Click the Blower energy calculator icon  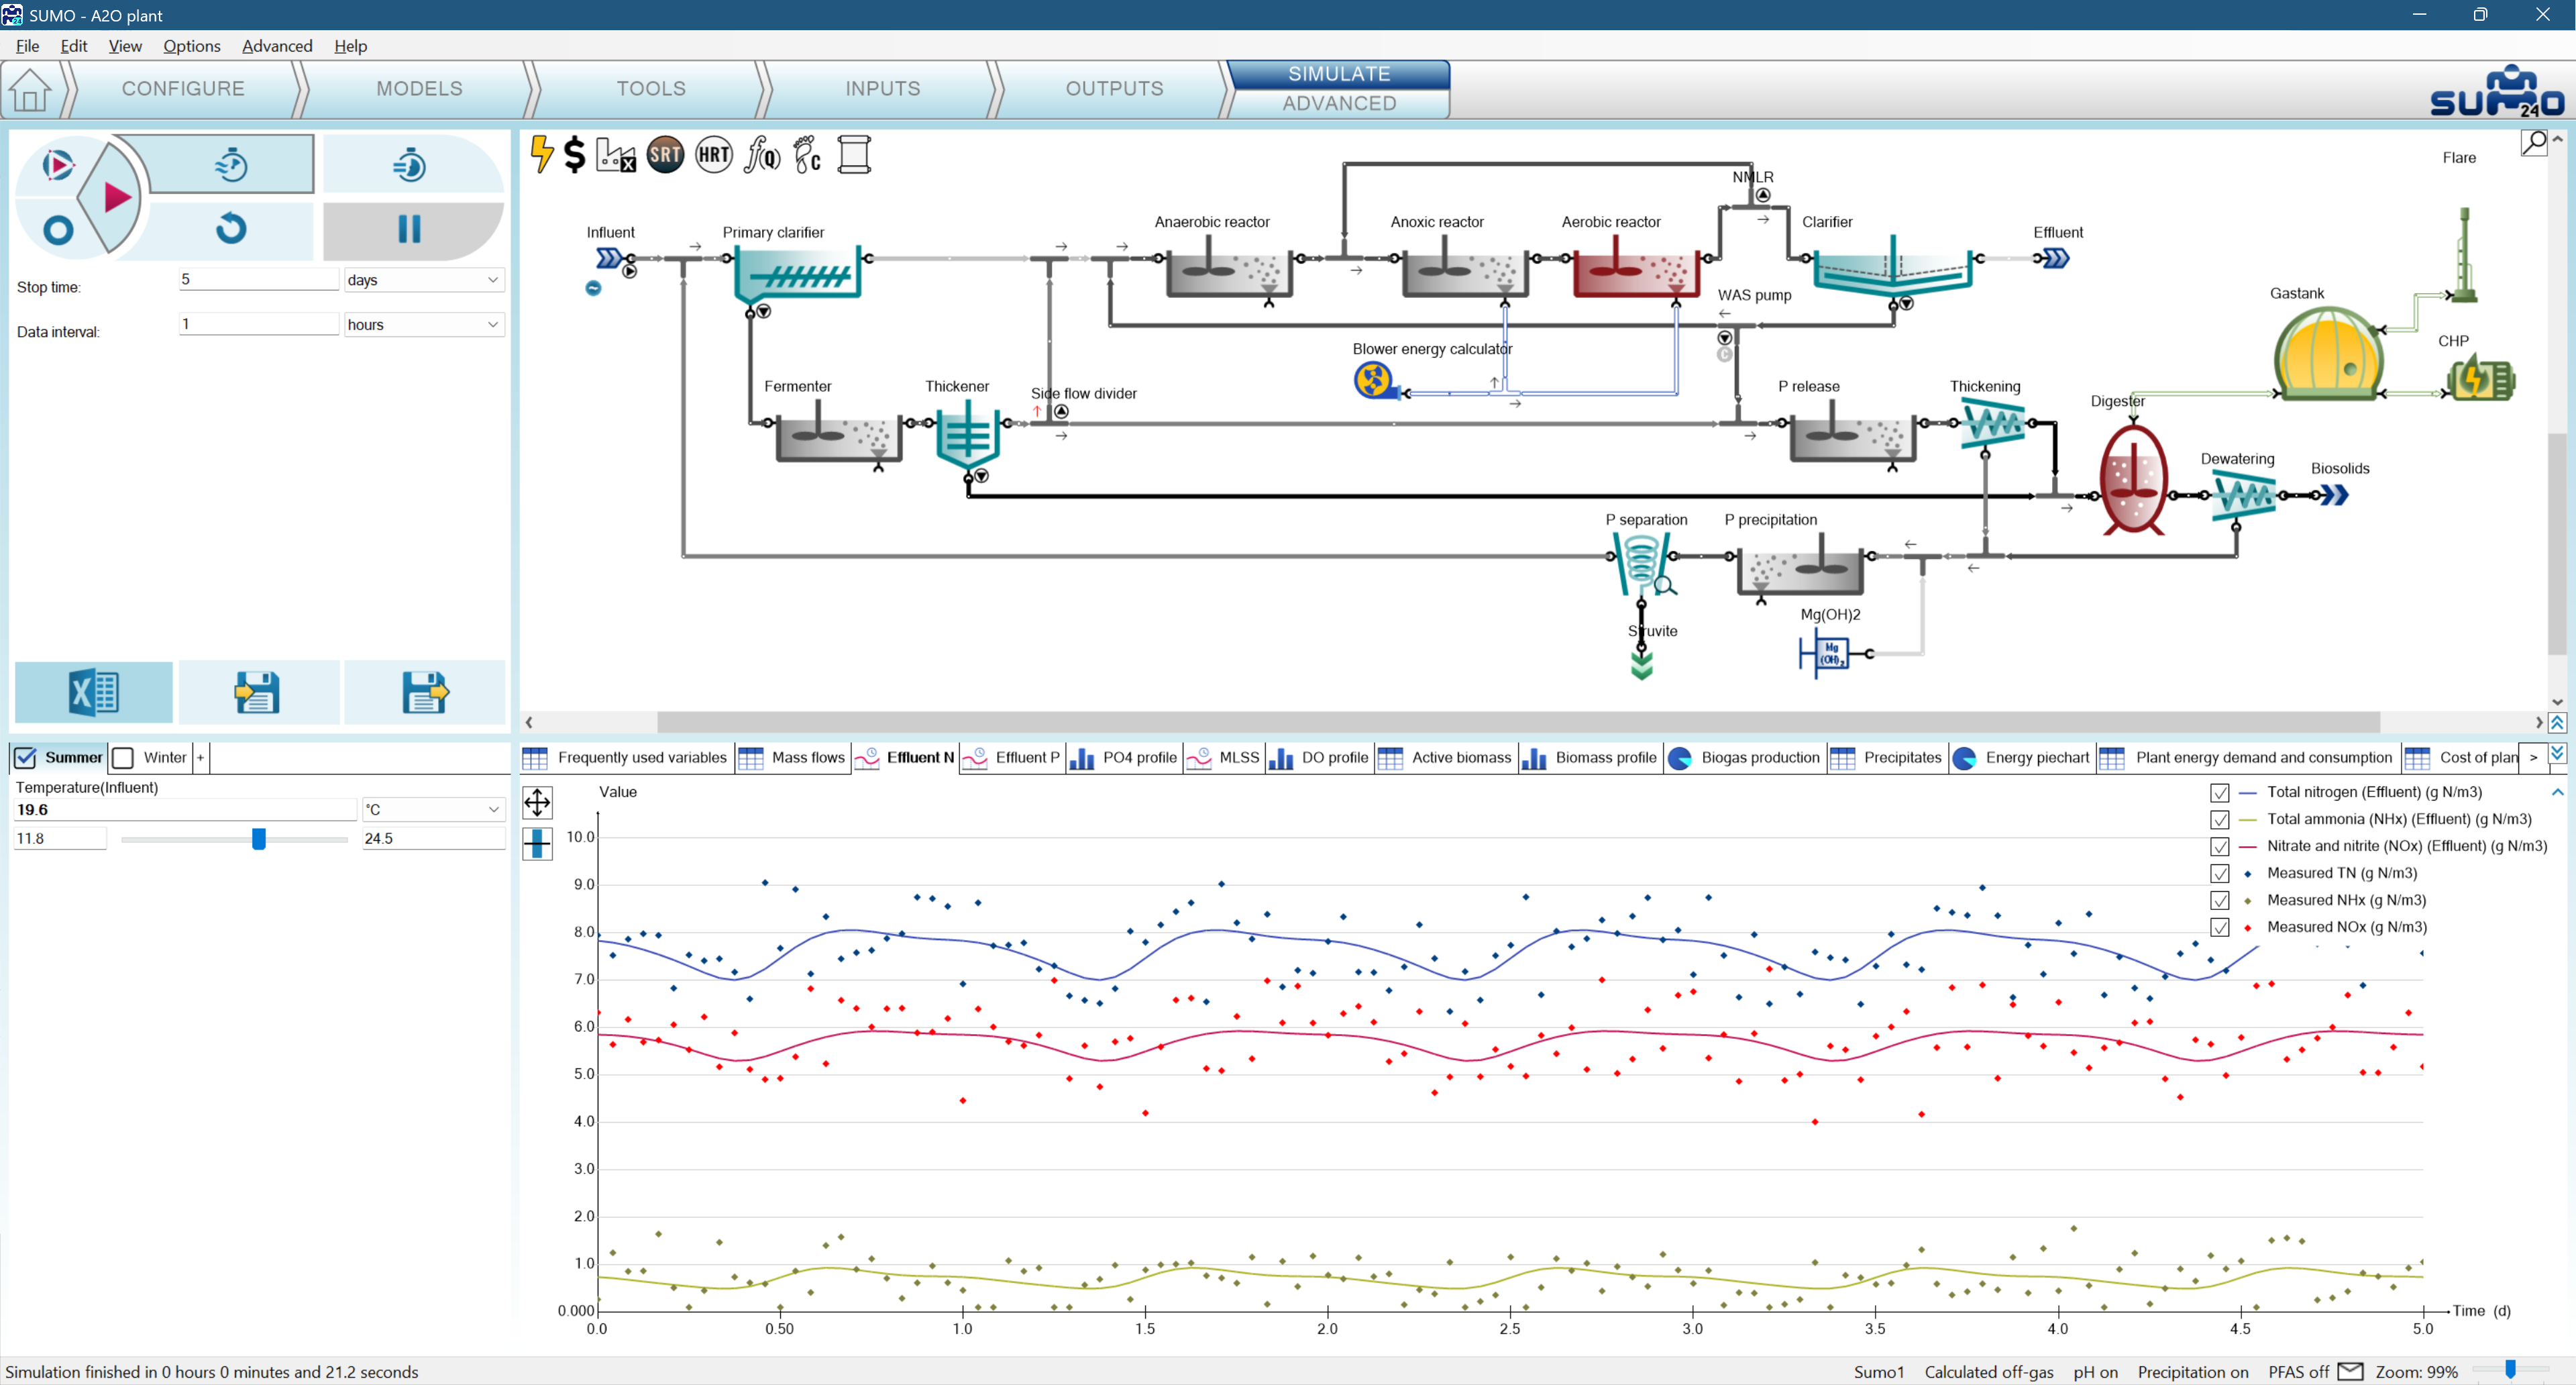[x=1374, y=380]
